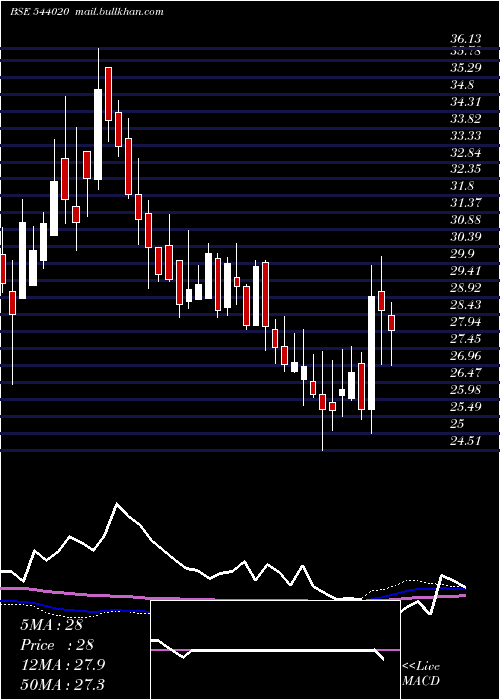Click the 33.33 price level label
Image resolution: width=500 pixels, height=700 pixels.
pos(466,136)
